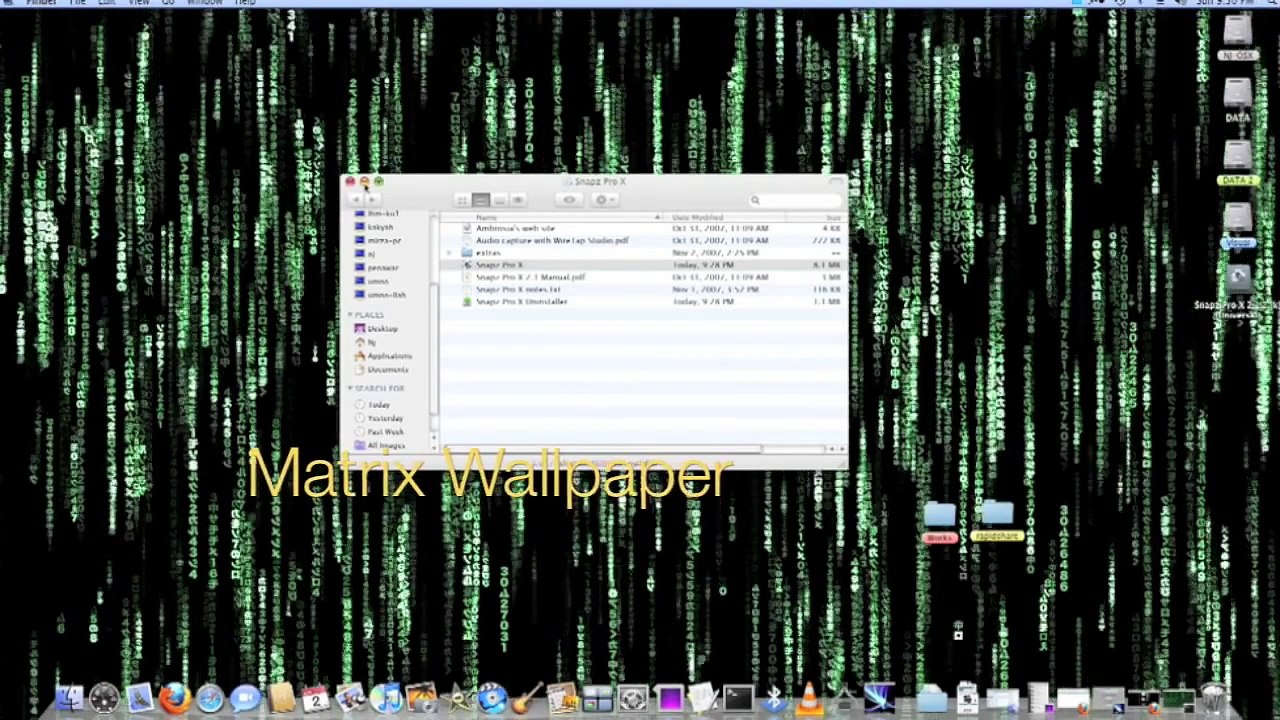Show Past Week search results
The width and height of the screenshot is (1280, 720).
379,432
